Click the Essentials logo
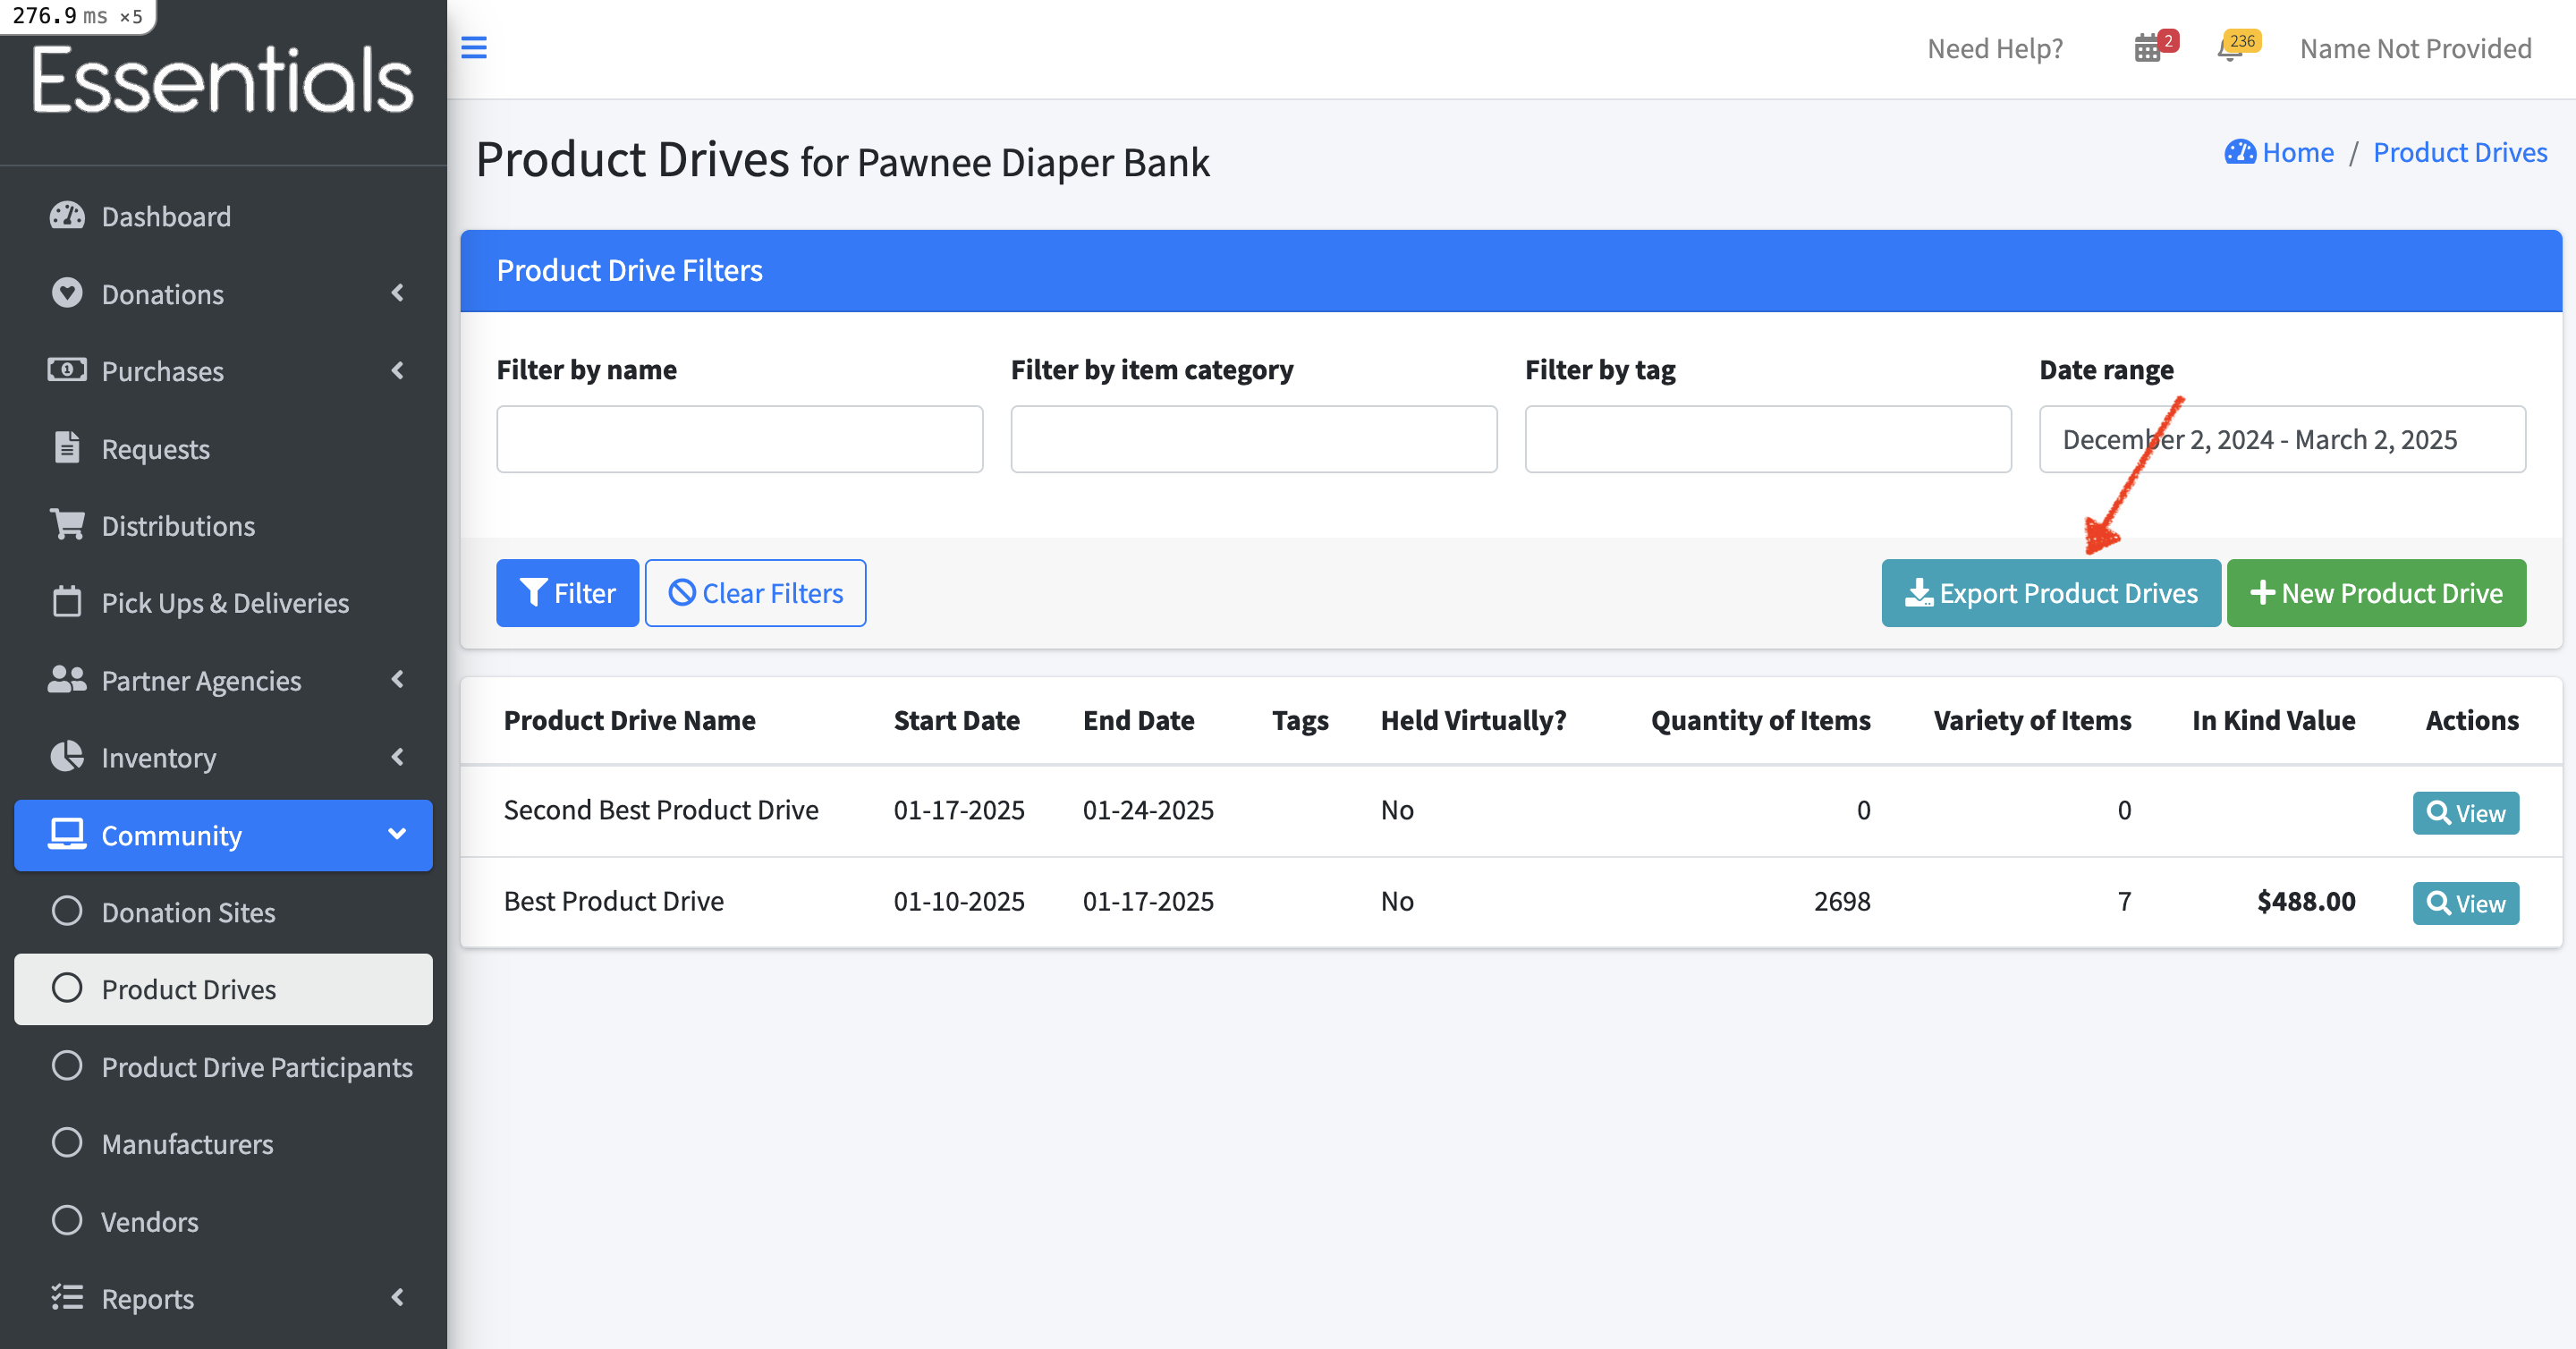The image size is (2576, 1349). click(222, 80)
